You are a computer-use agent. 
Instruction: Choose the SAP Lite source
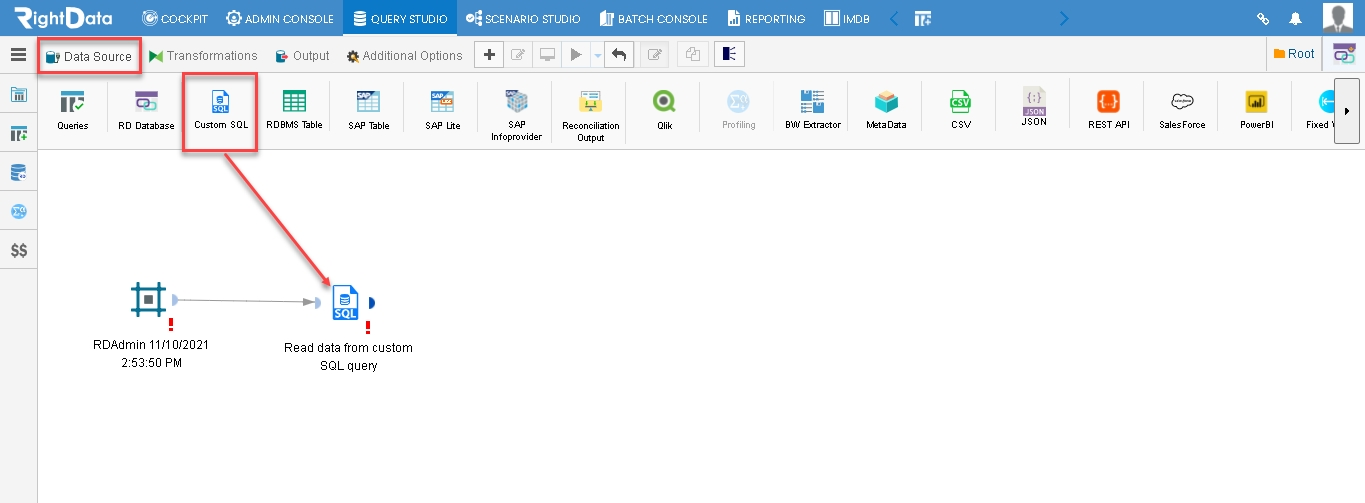(442, 110)
